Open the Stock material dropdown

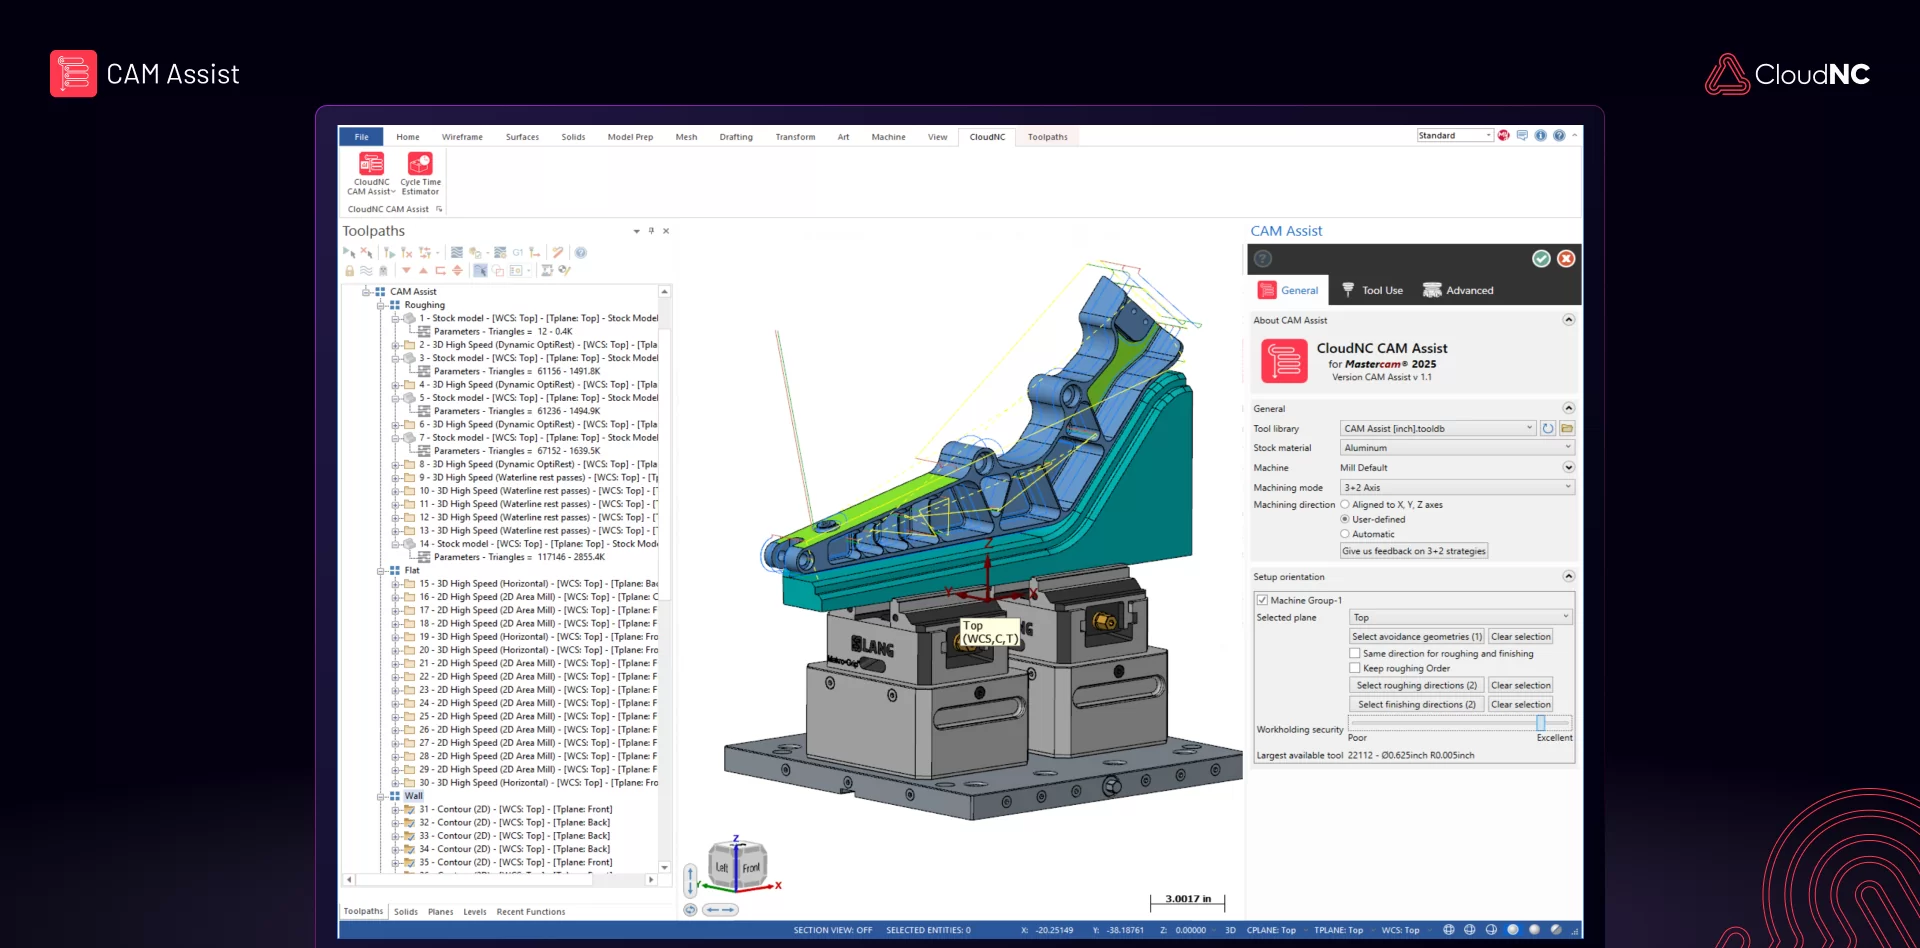[x=1457, y=448]
